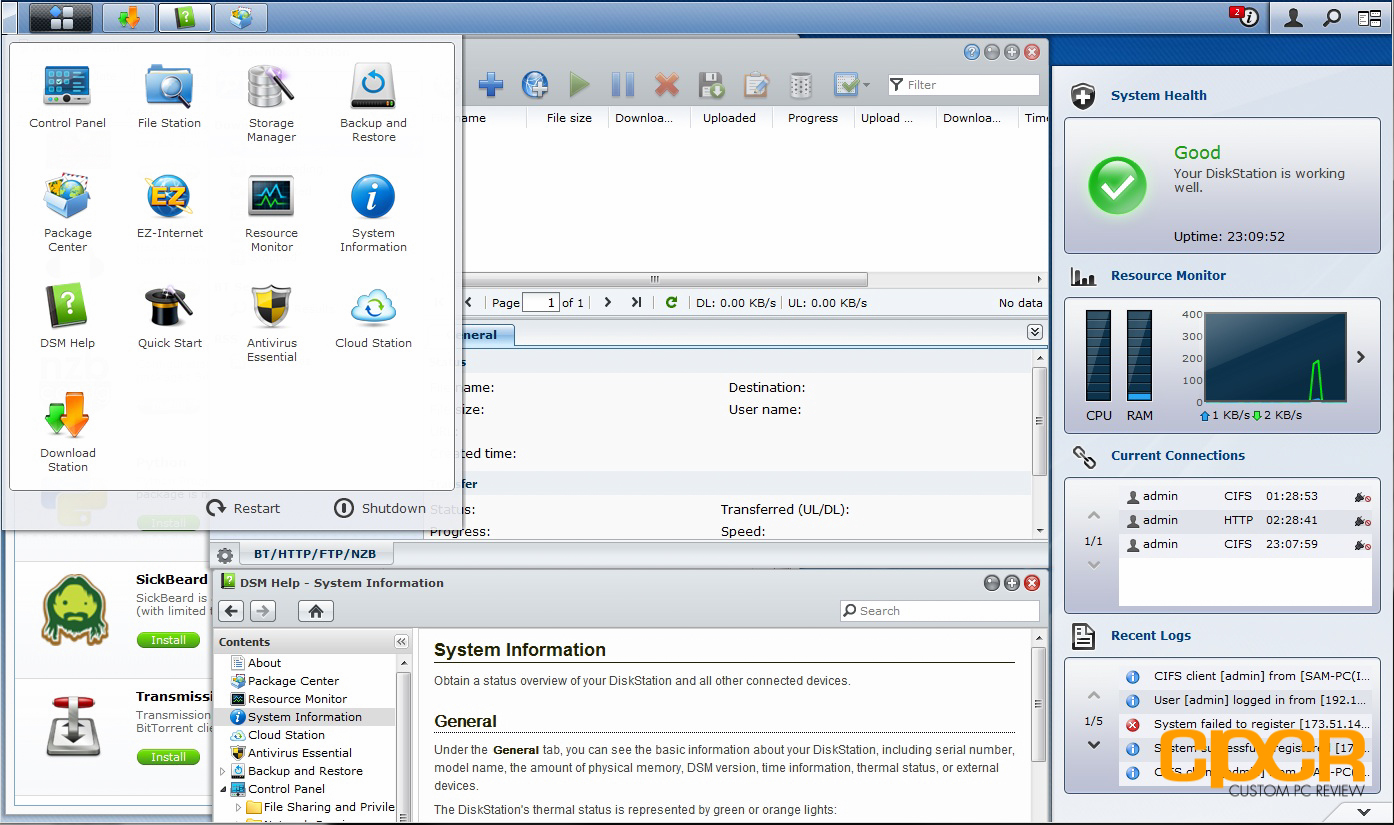Collapse Control Panel tree node
This screenshot has width=1394, height=825.
pyautogui.click(x=223, y=789)
